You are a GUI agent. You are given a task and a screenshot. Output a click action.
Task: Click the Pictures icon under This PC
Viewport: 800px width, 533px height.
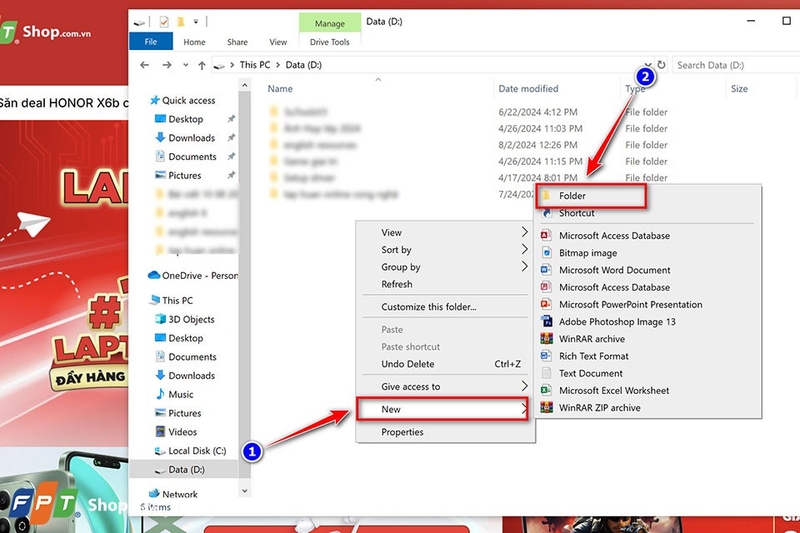click(x=160, y=413)
